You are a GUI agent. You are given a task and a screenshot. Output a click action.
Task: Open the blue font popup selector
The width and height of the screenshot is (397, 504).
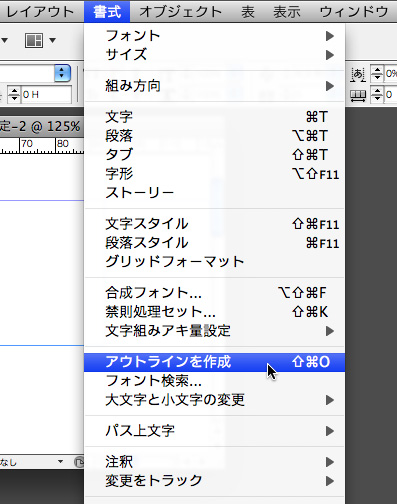tap(62, 73)
